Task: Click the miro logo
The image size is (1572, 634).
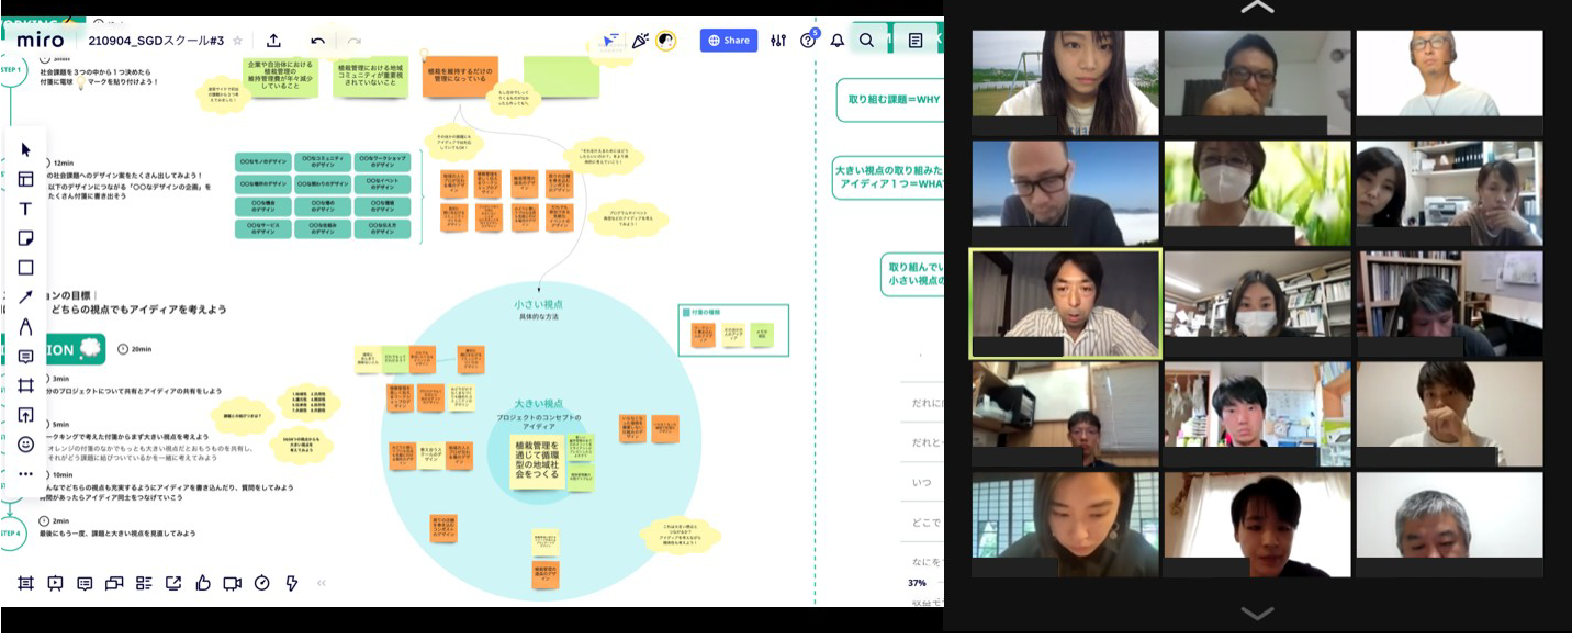Action: 41,40
